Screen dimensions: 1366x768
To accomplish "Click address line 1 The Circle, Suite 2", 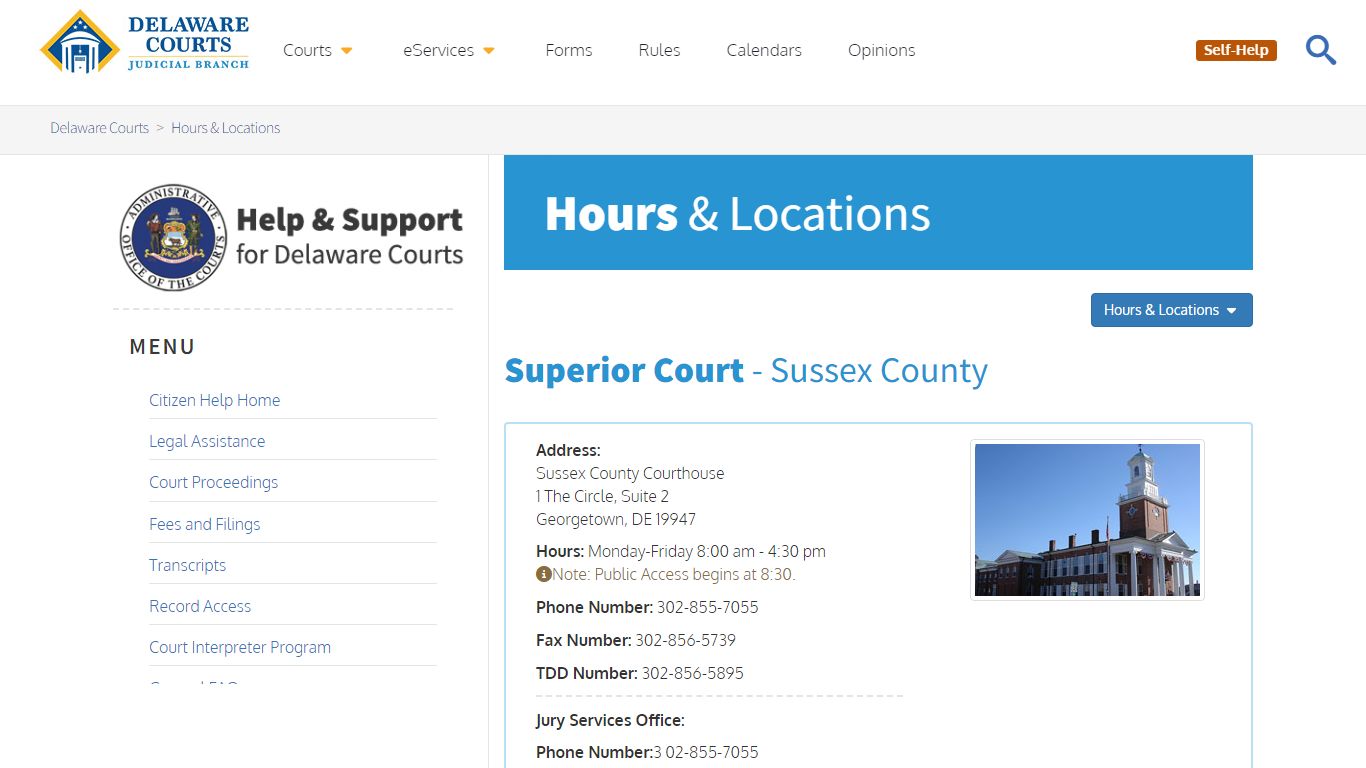I will coord(602,496).
